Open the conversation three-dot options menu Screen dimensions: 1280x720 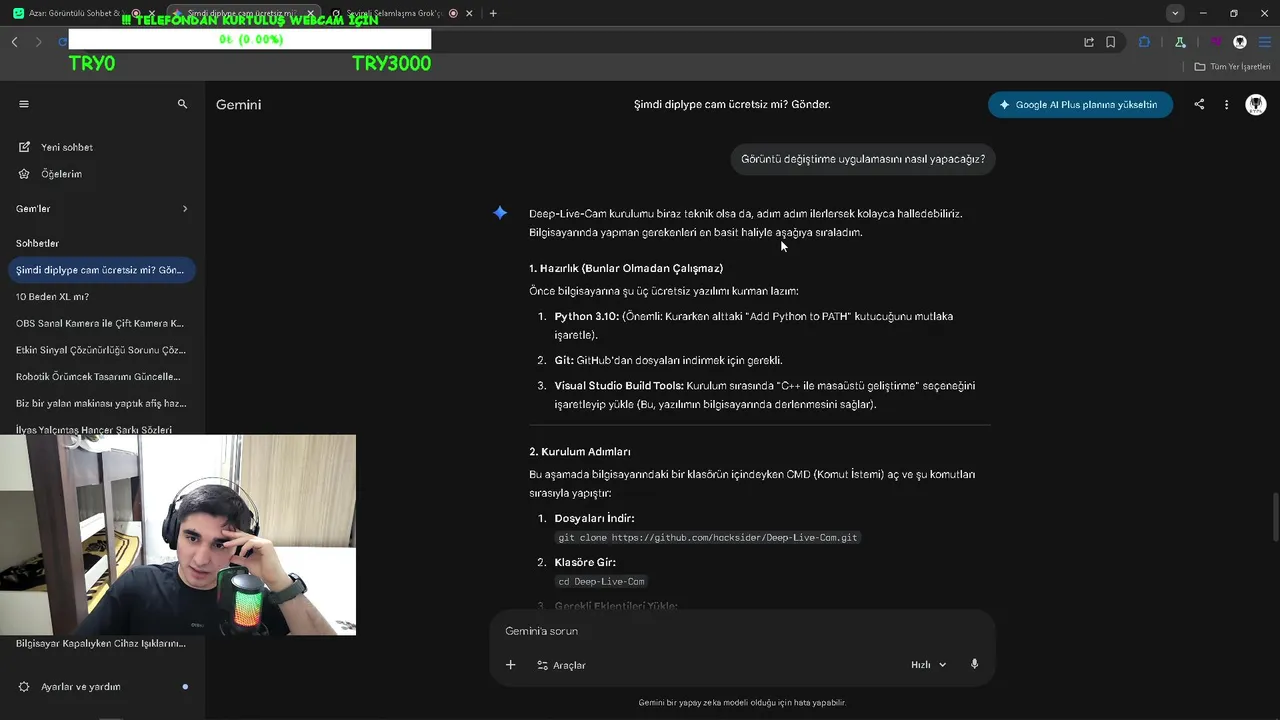coord(1226,104)
